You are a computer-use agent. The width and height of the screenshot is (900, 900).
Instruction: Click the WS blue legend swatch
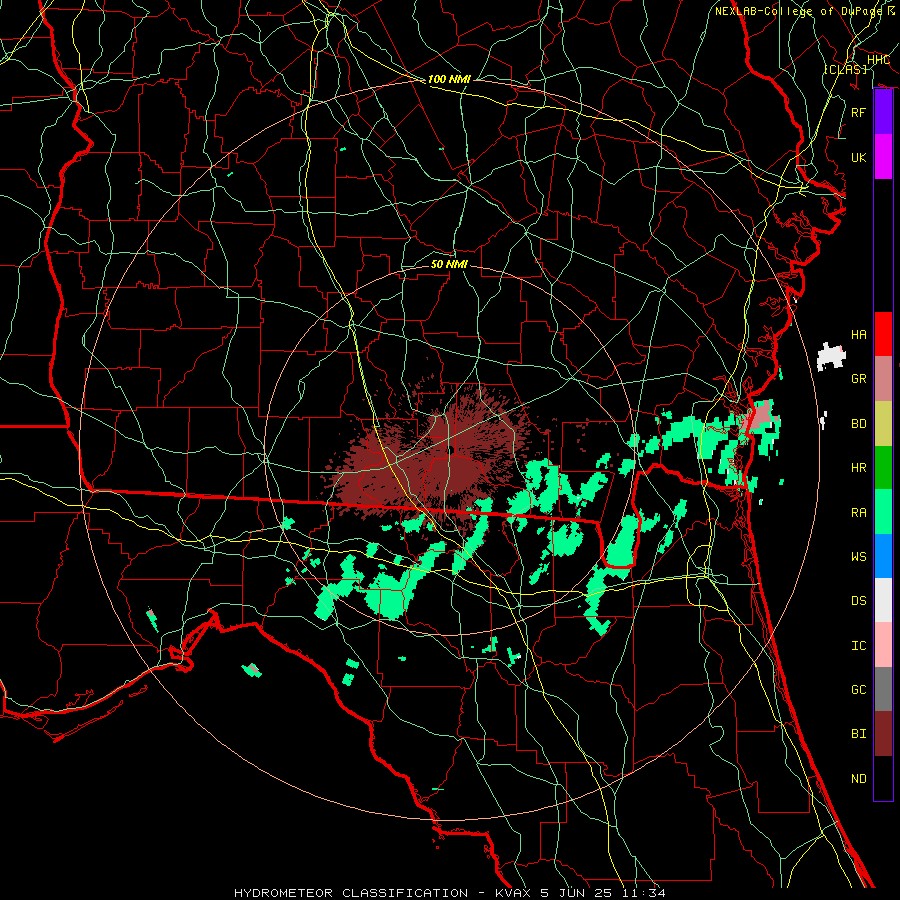(883, 556)
